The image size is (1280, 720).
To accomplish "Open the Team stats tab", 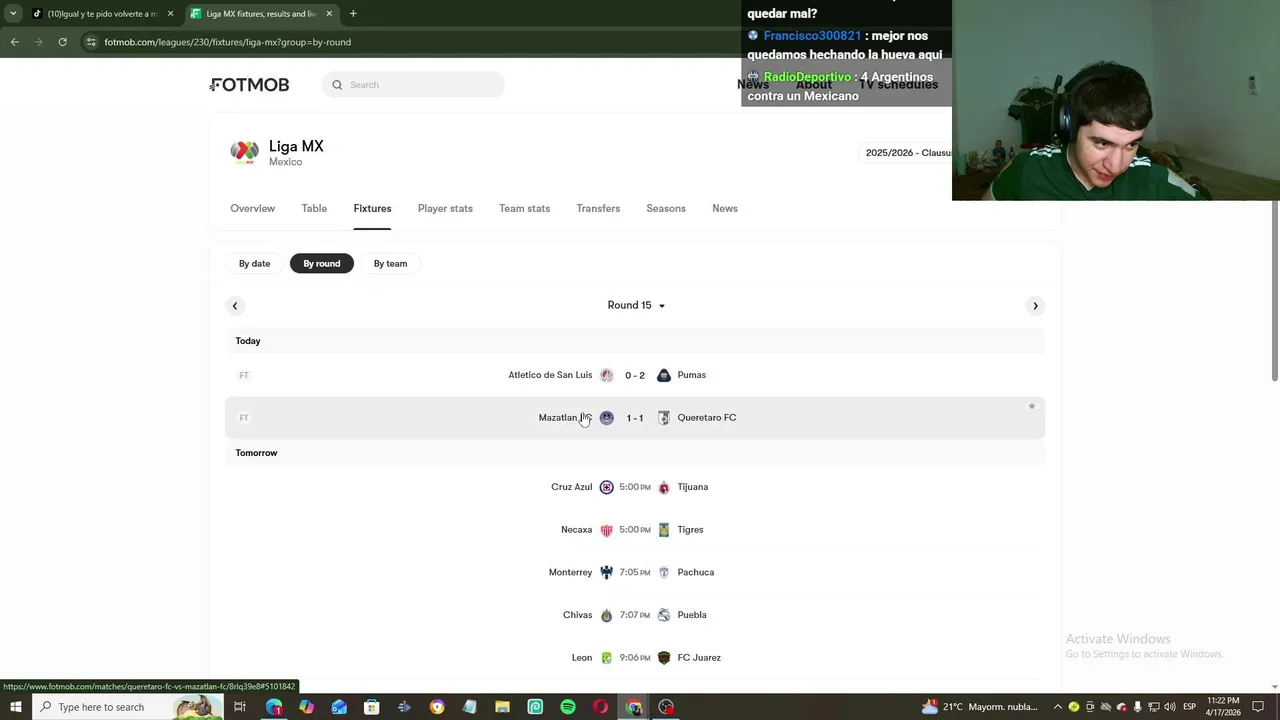I will click(524, 208).
